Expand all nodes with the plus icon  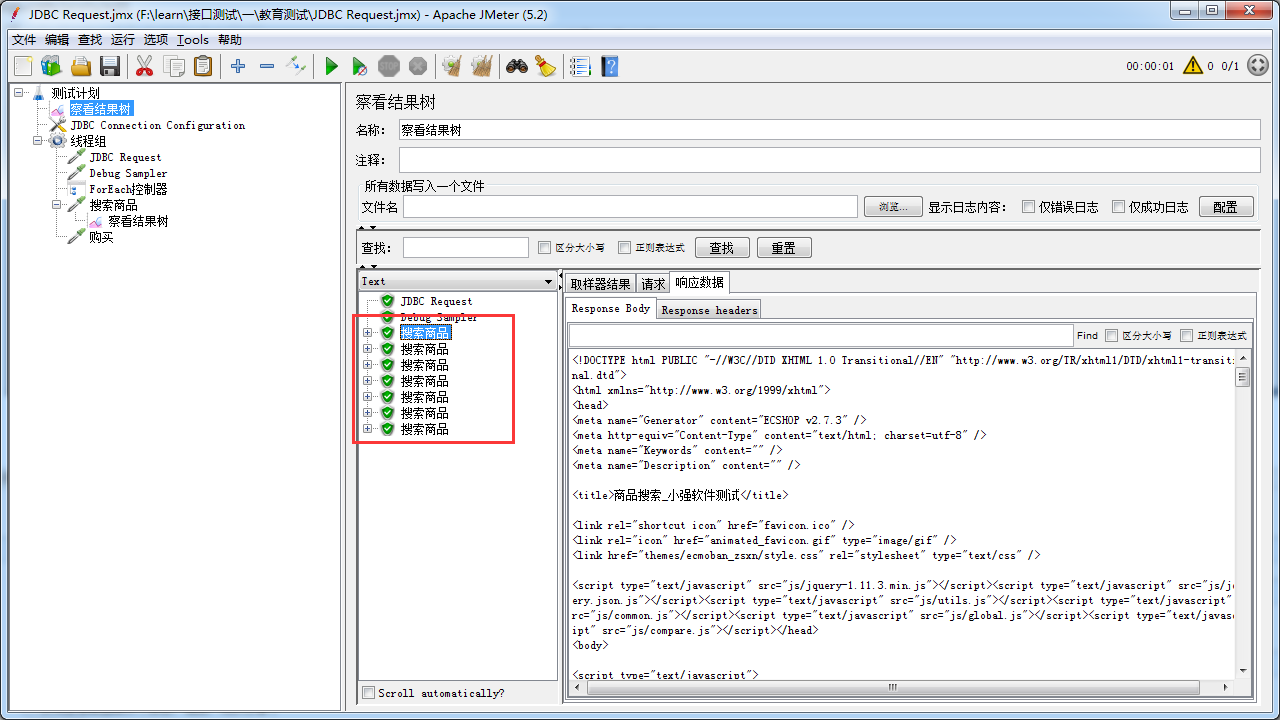(238, 66)
